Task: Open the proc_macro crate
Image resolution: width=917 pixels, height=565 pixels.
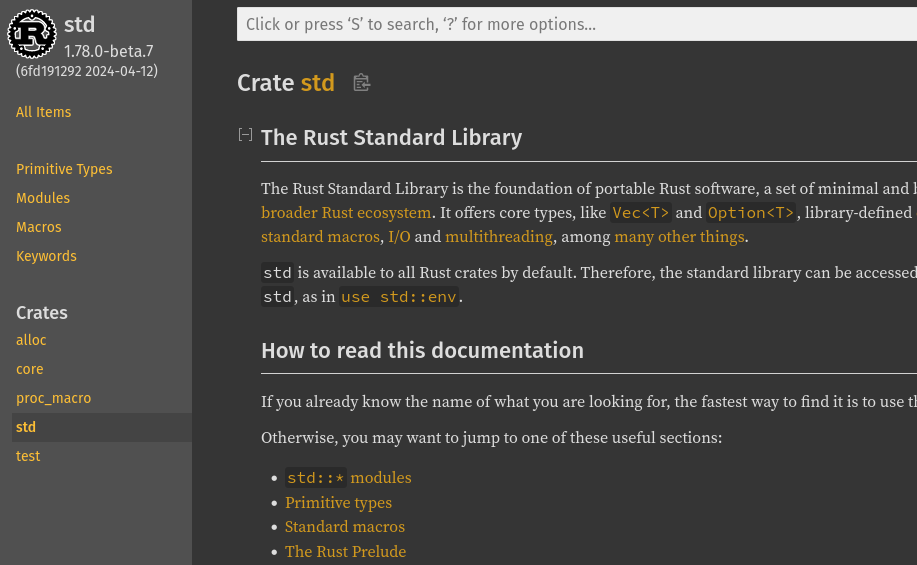Action: 54,398
